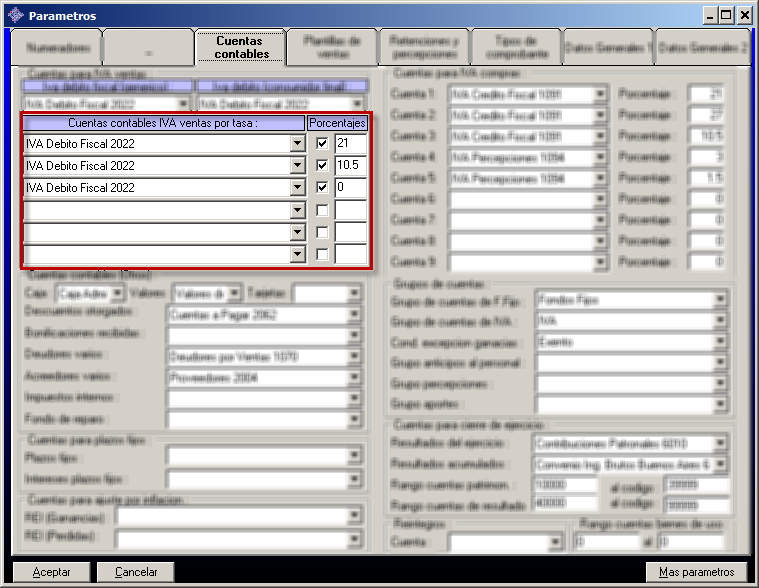This screenshot has height=588, width=759.
Task: Uncheck the checkbox beside the 21 percentage
Action: click(x=321, y=144)
